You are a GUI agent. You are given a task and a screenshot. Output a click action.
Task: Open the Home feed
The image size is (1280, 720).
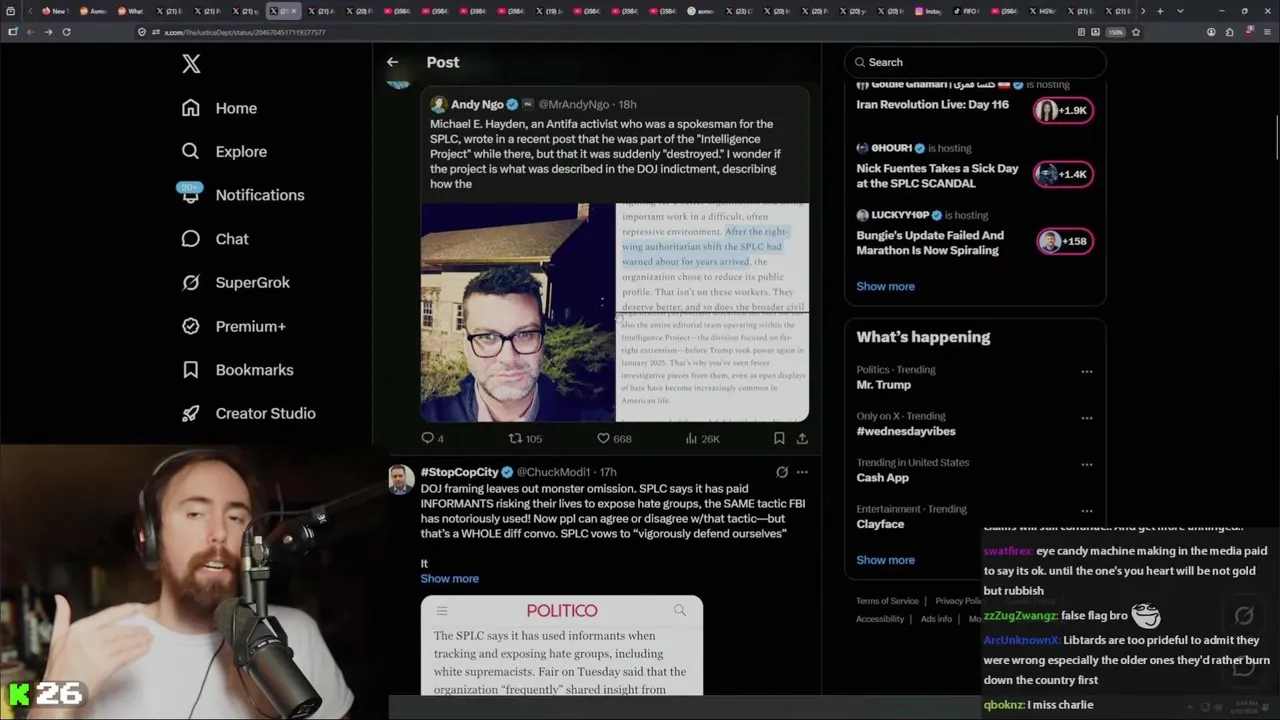219,108
